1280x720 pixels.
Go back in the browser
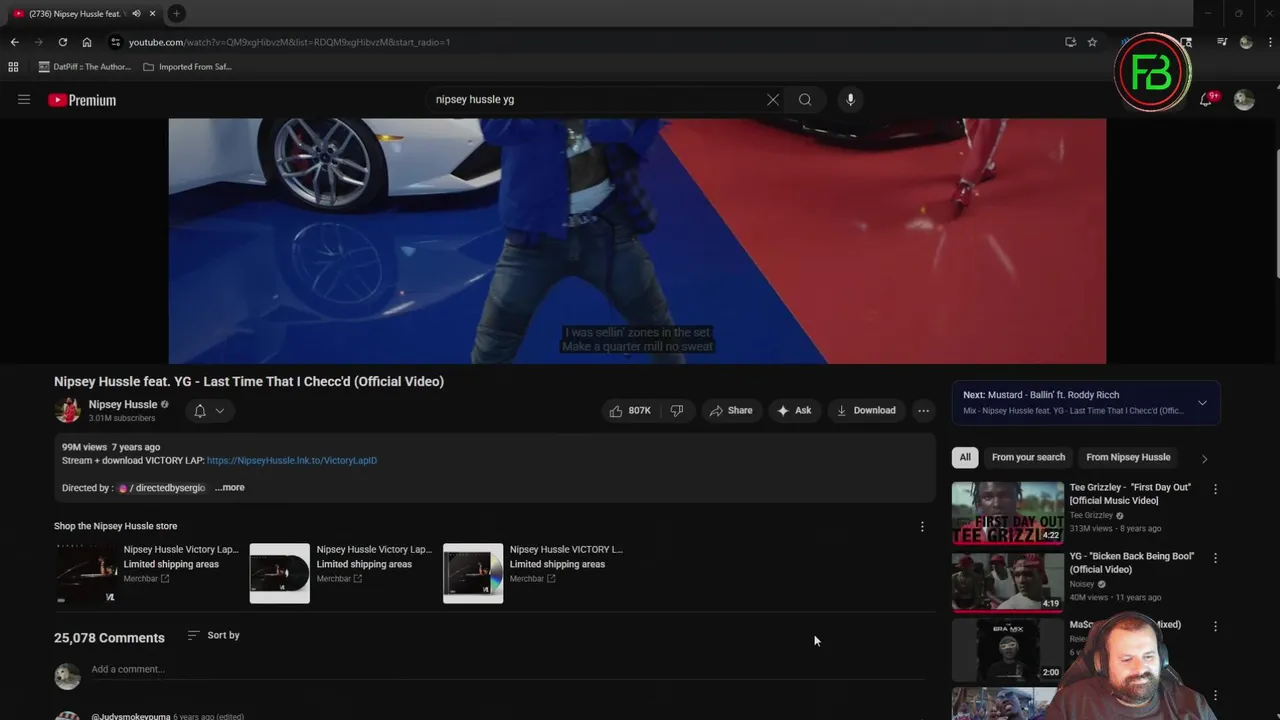click(14, 42)
